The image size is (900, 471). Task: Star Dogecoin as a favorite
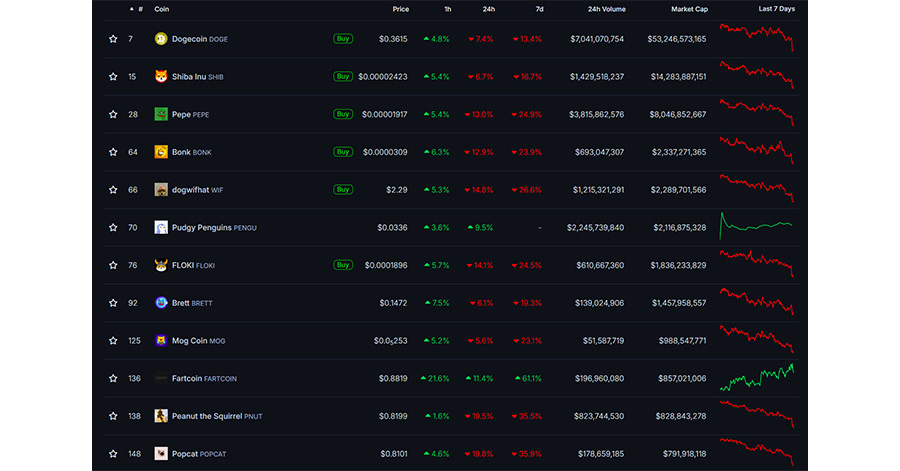[x=113, y=39]
